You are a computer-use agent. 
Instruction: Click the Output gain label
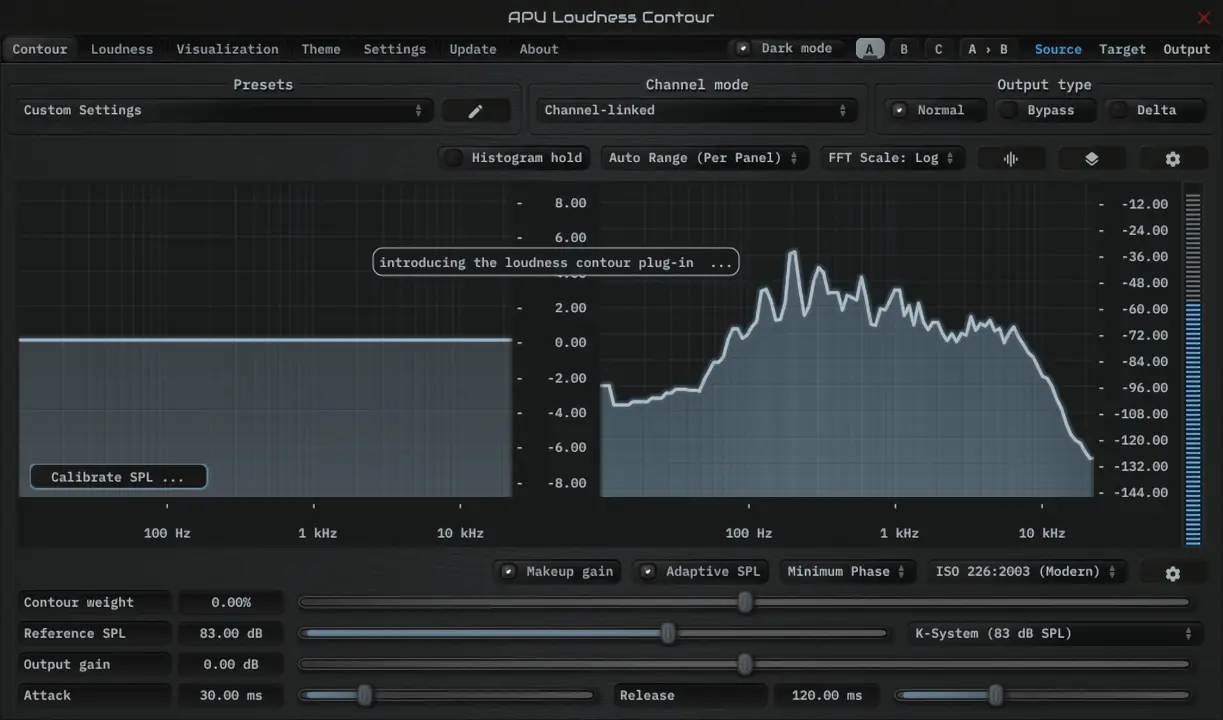(95, 665)
